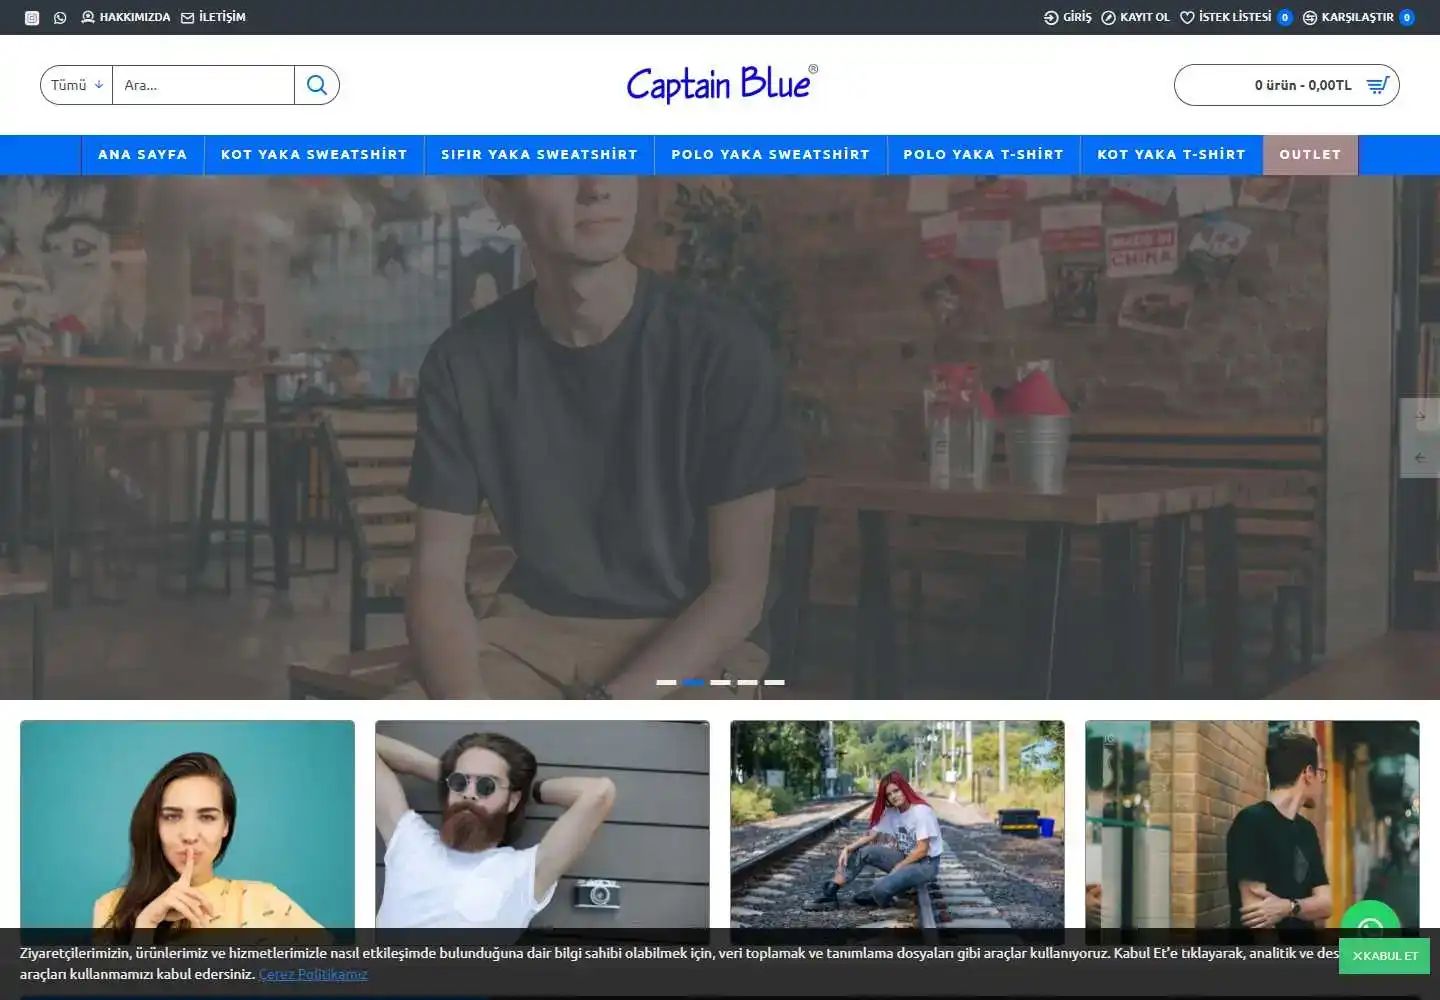1440x1000 pixels.
Task: Select the fourth slider indicator dash
Action: point(747,682)
